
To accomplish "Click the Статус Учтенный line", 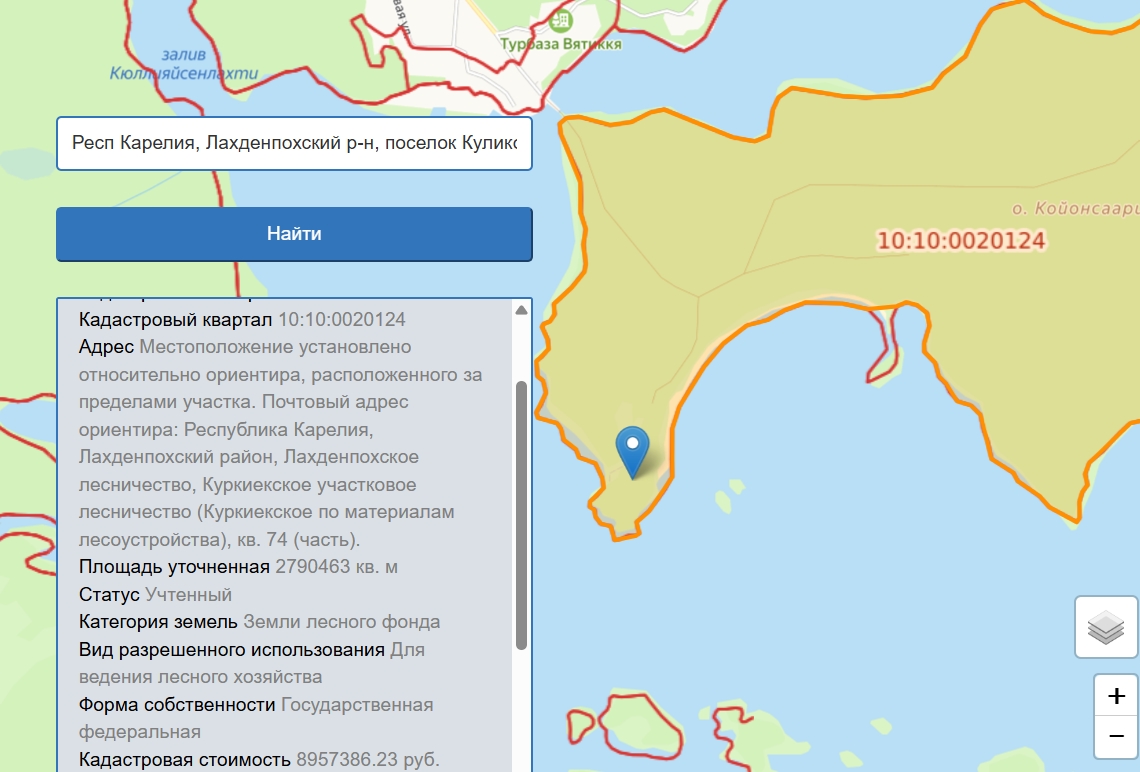I will click(x=156, y=595).
